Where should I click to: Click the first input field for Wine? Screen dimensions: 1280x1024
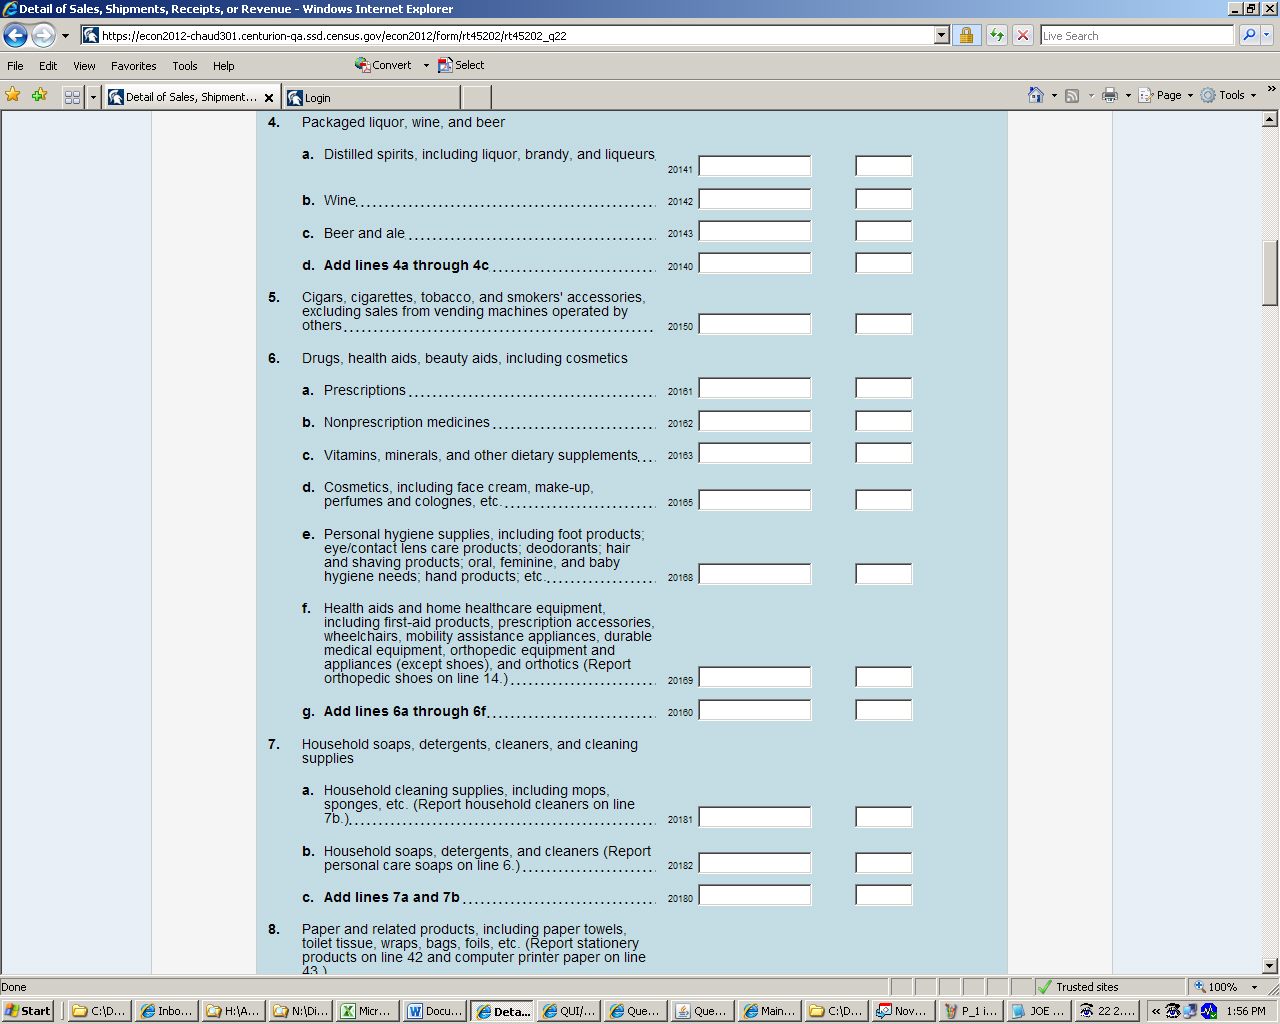(x=754, y=199)
